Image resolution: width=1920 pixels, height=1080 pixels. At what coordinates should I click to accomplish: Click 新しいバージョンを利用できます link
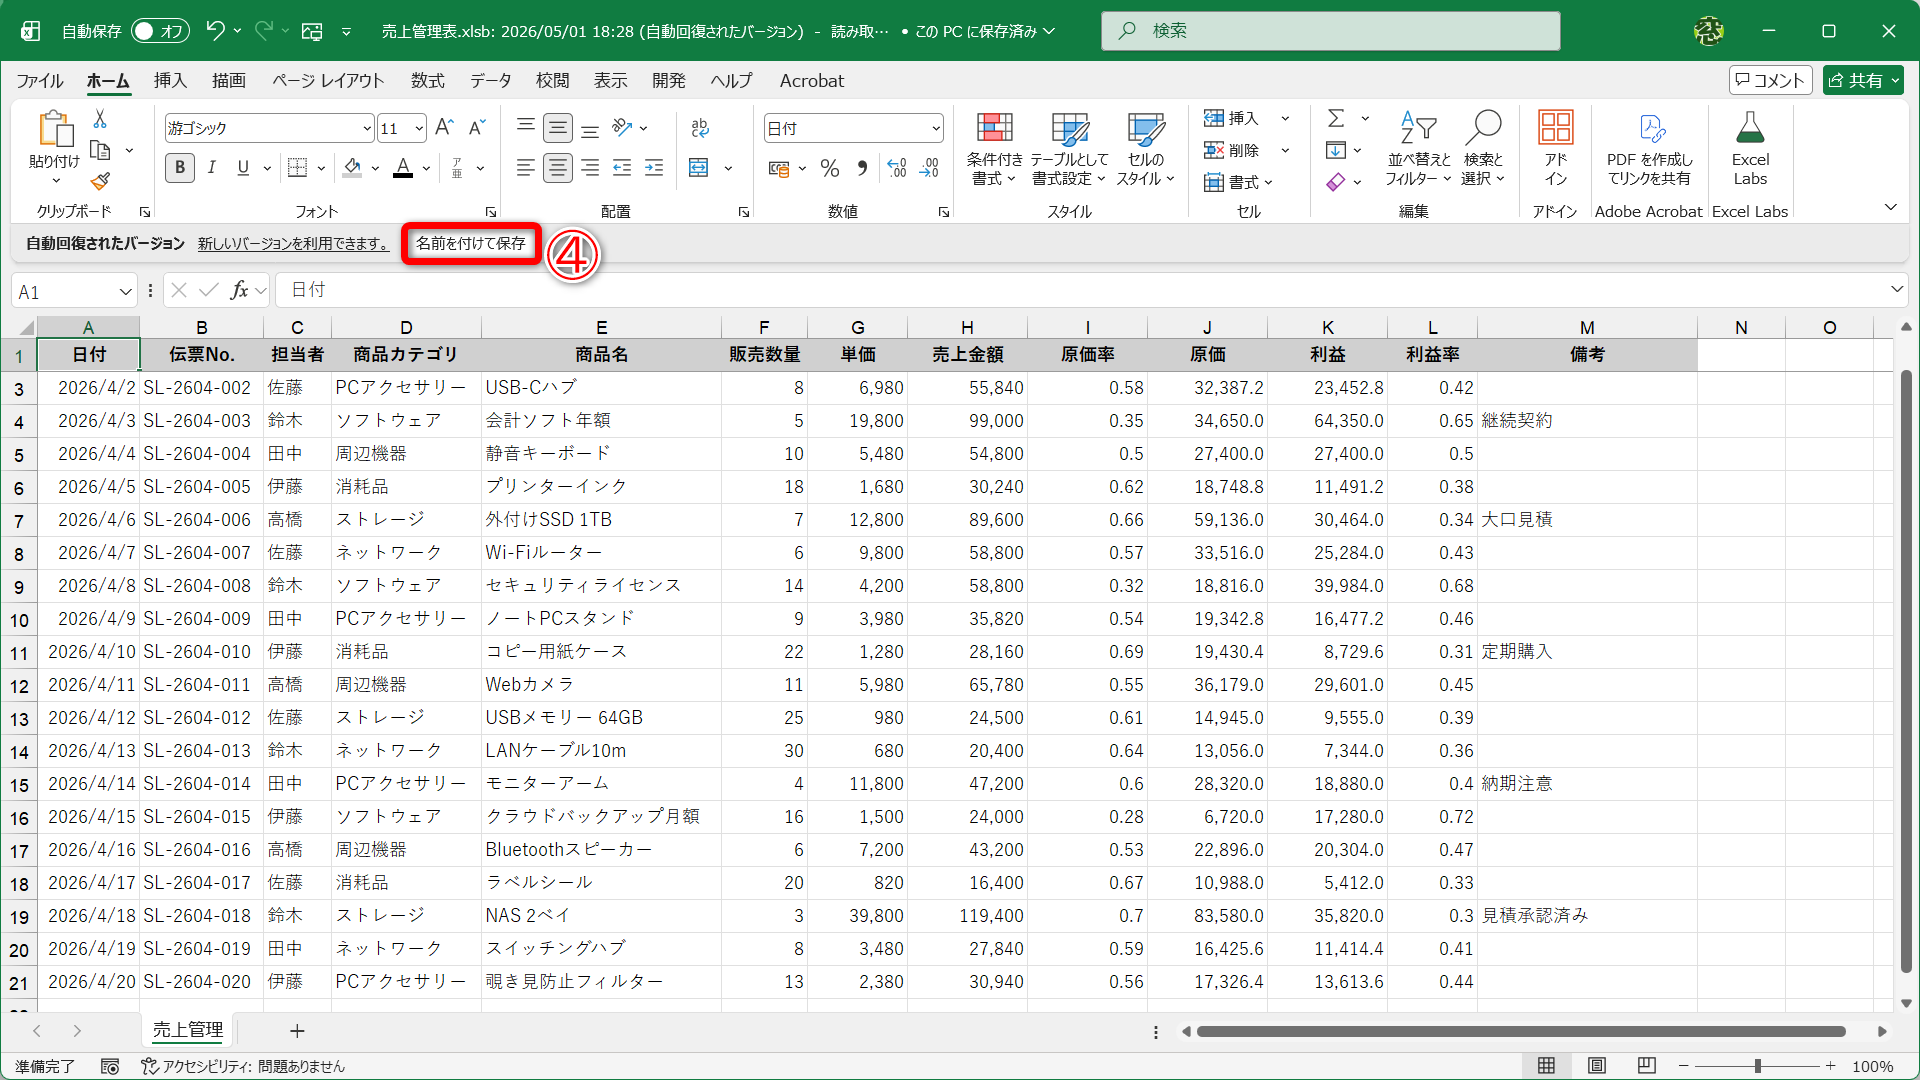coord(293,244)
